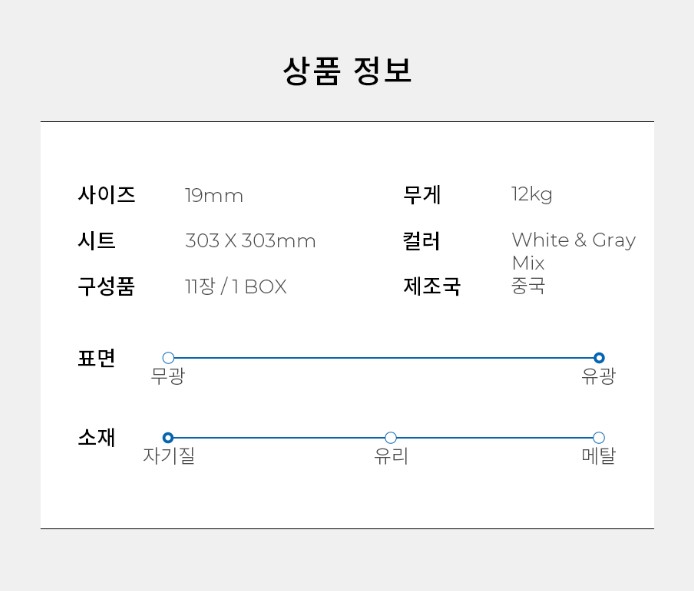Pick the 메탈 circle marker
The width and height of the screenshot is (694, 591).
pyautogui.click(x=599, y=438)
